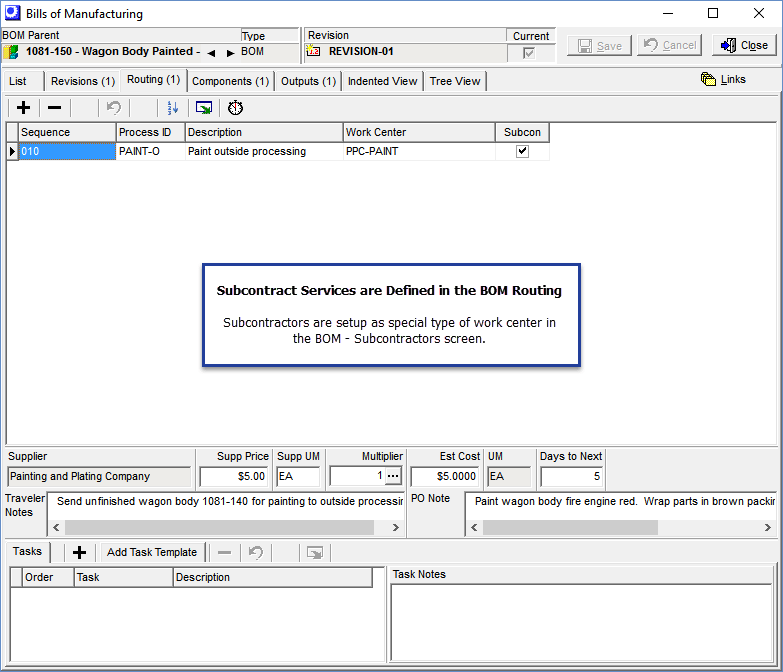Toggle the Subcon checkbox for sequence 010
Image resolution: width=783 pixels, height=672 pixels.
[x=522, y=151]
